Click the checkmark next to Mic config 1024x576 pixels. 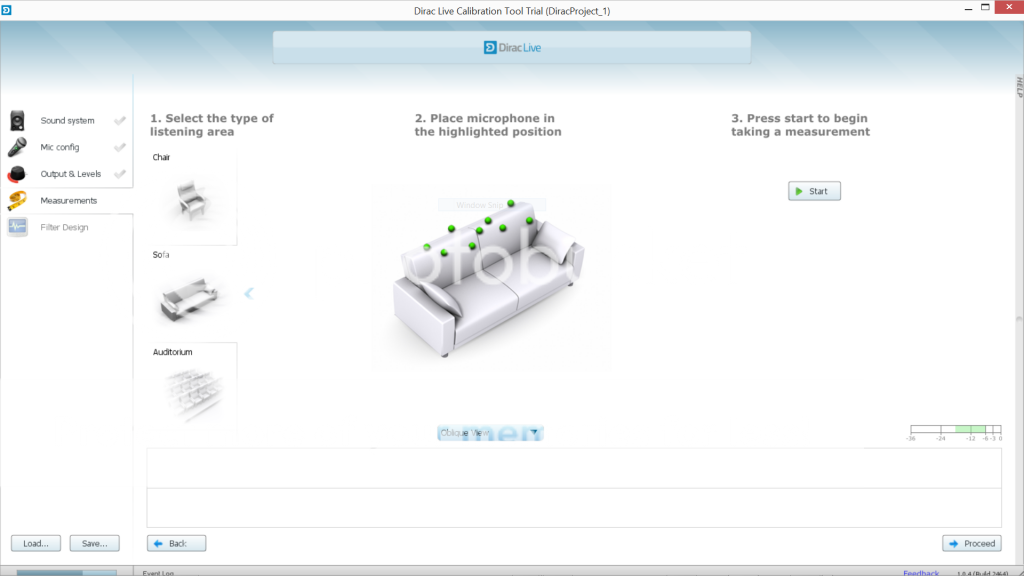120,148
